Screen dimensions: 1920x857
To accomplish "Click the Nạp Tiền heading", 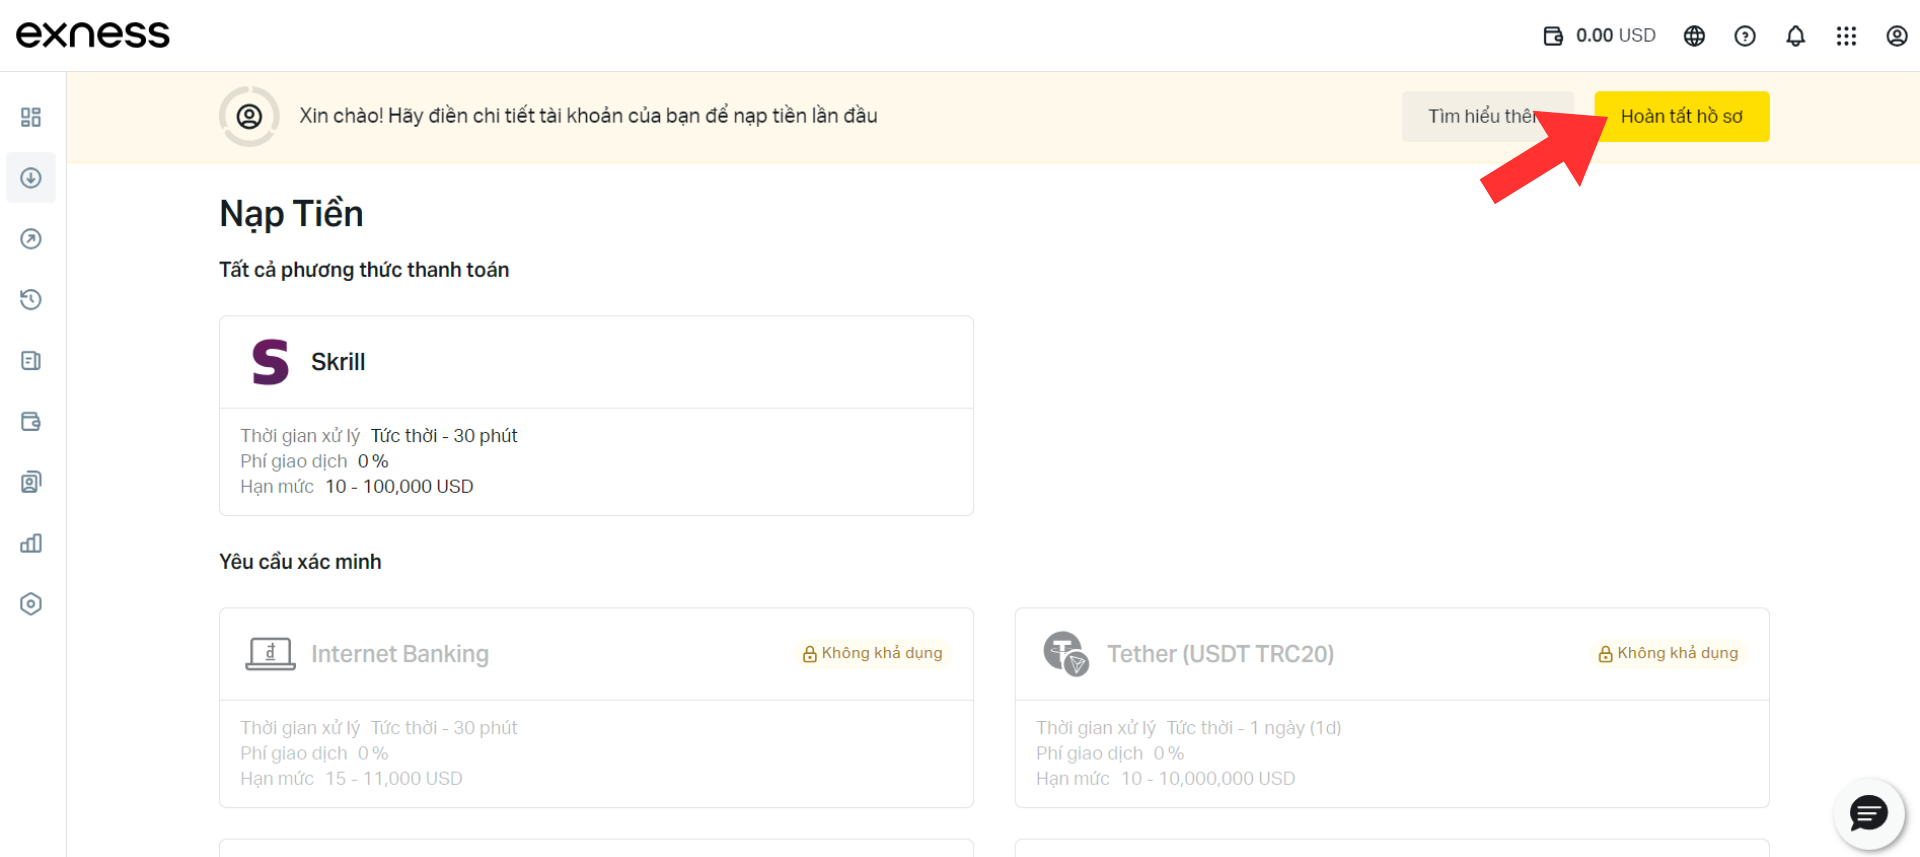I will pos(291,214).
